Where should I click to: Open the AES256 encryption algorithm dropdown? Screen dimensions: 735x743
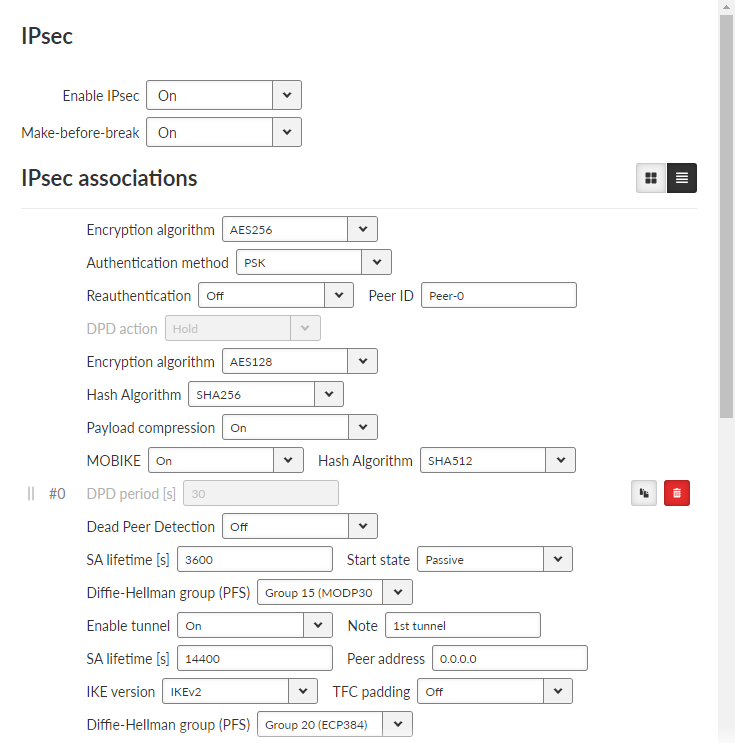tap(299, 229)
